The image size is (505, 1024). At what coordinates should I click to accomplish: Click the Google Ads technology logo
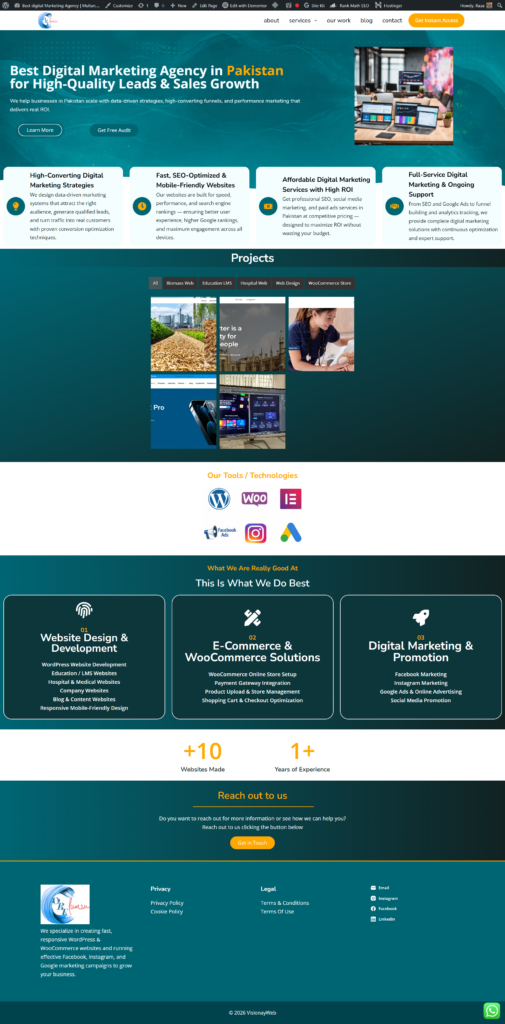tap(291, 534)
